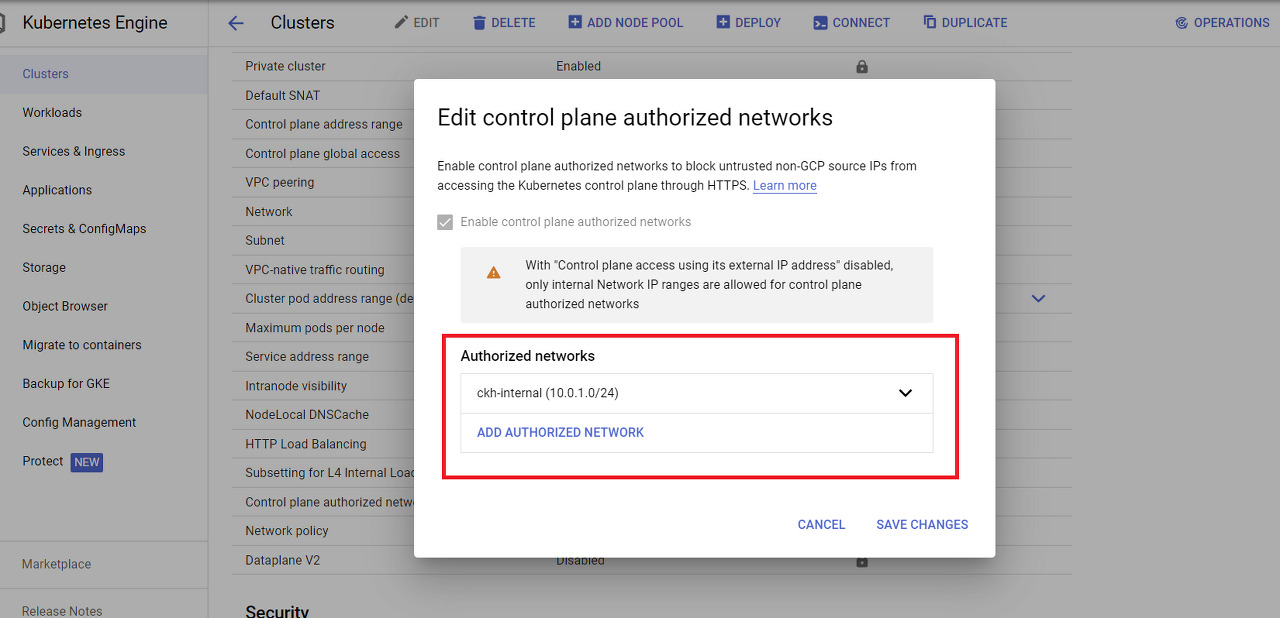Click the HTTP Load Balancing label
Screen dimensions: 1280x618
coord(306,444)
